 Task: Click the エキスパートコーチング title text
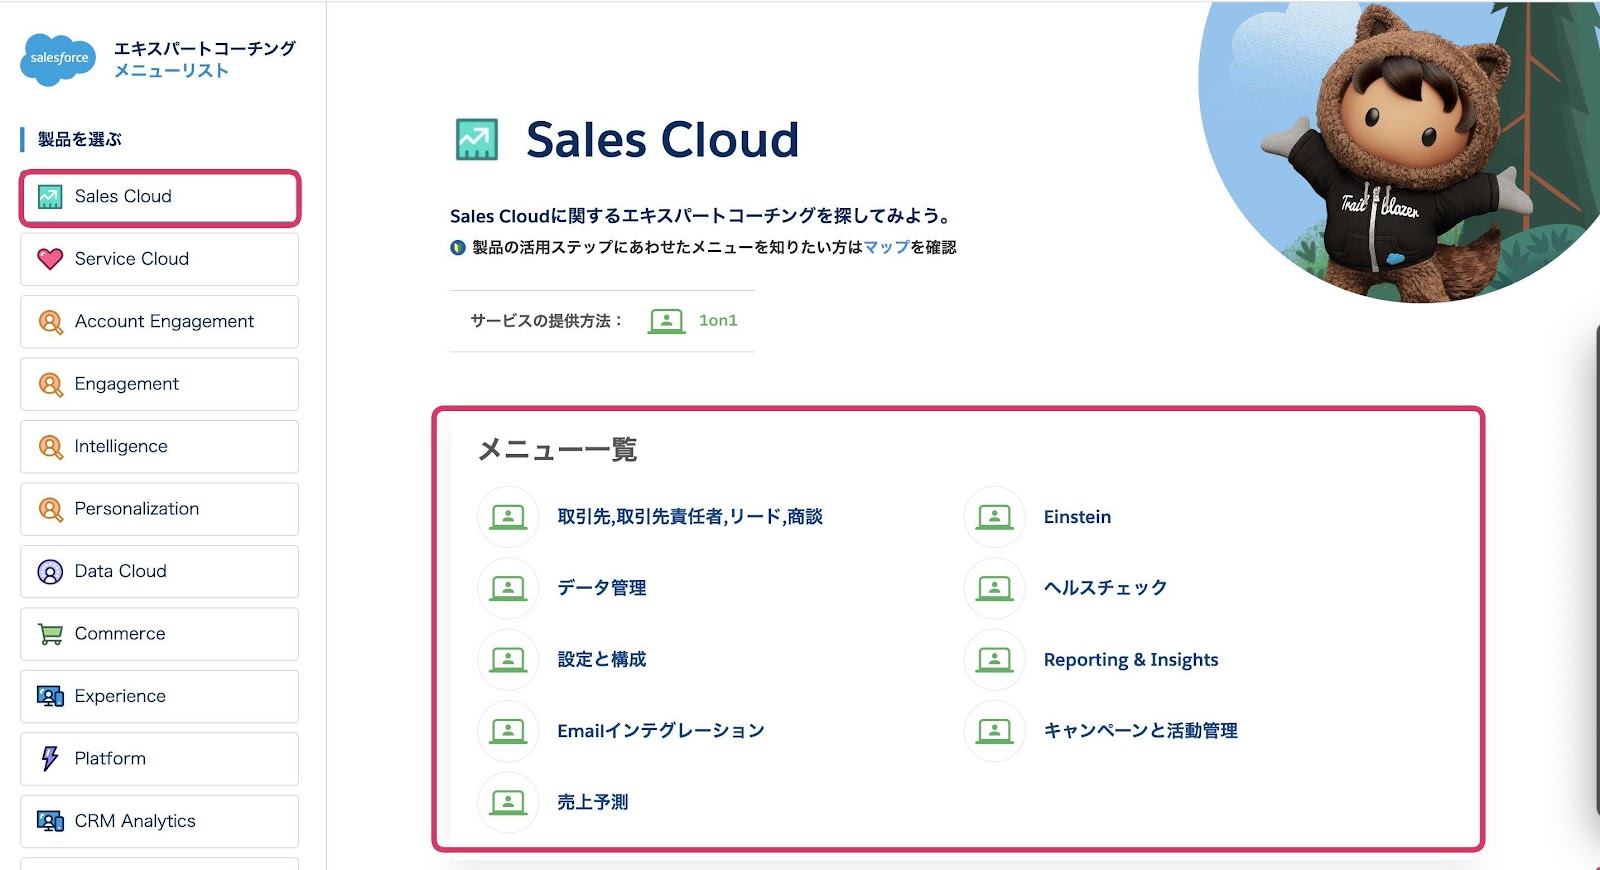(x=205, y=48)
